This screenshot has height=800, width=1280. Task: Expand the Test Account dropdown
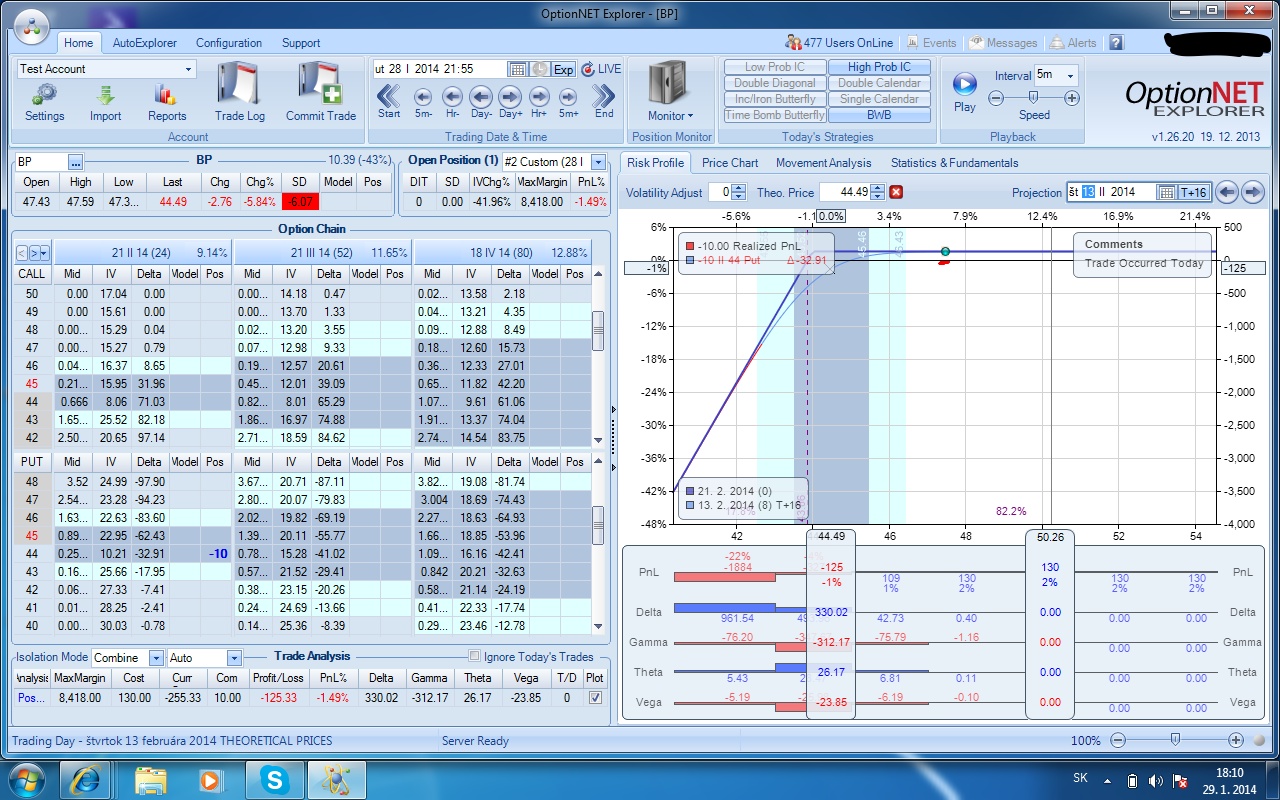[x=188, y=69]
